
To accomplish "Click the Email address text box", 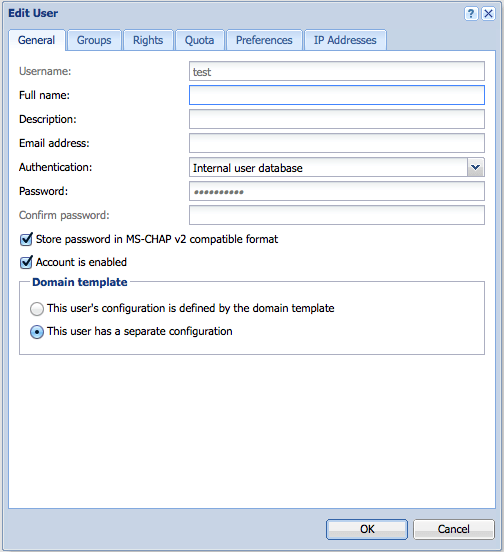I will coord(336,143).
